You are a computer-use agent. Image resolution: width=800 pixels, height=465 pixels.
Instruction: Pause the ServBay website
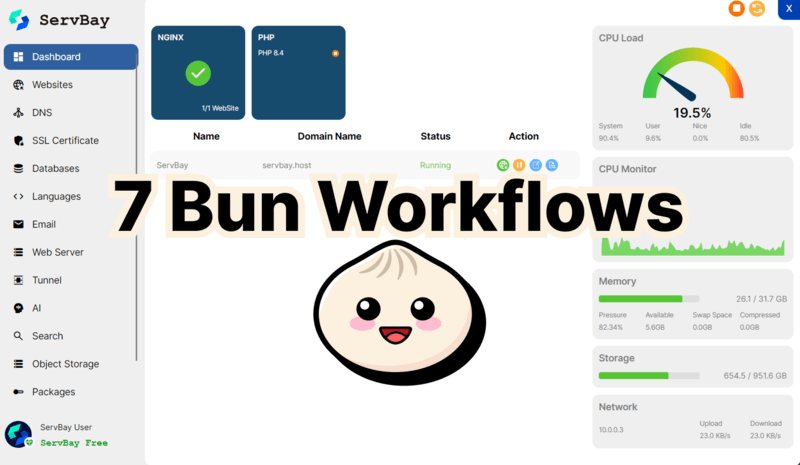point(519,165)
